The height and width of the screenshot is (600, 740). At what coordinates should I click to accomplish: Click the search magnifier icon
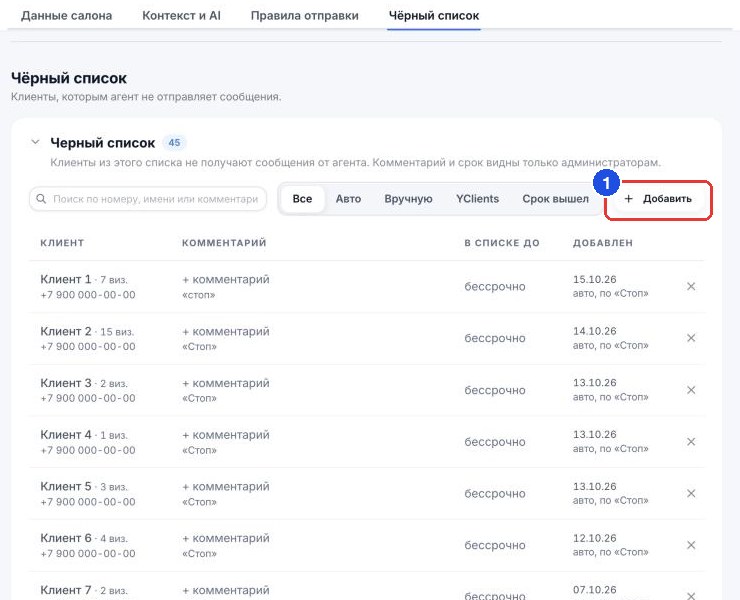[x=41, y=199]
